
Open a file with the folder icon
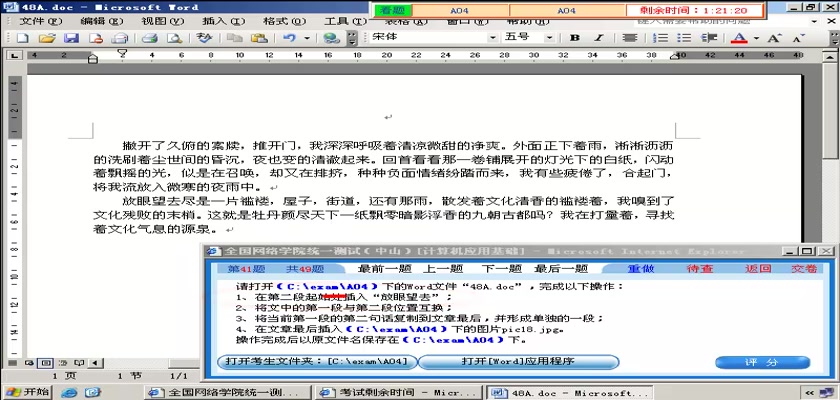click(x=47, y=38)
